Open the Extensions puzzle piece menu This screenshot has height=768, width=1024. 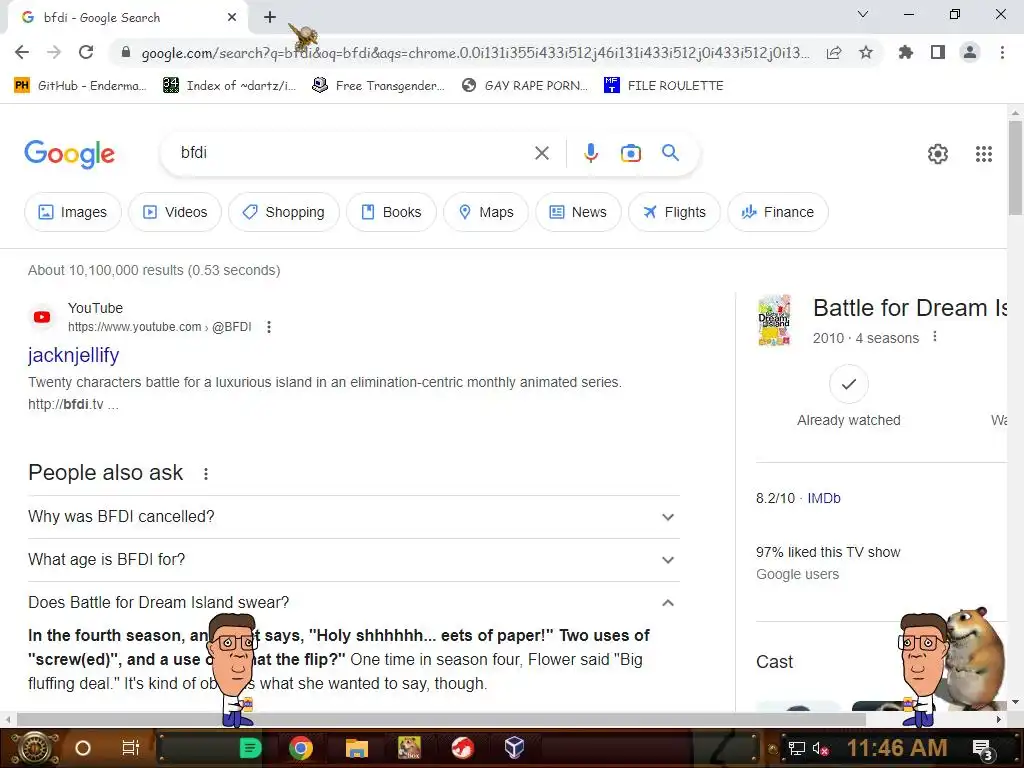905,52
